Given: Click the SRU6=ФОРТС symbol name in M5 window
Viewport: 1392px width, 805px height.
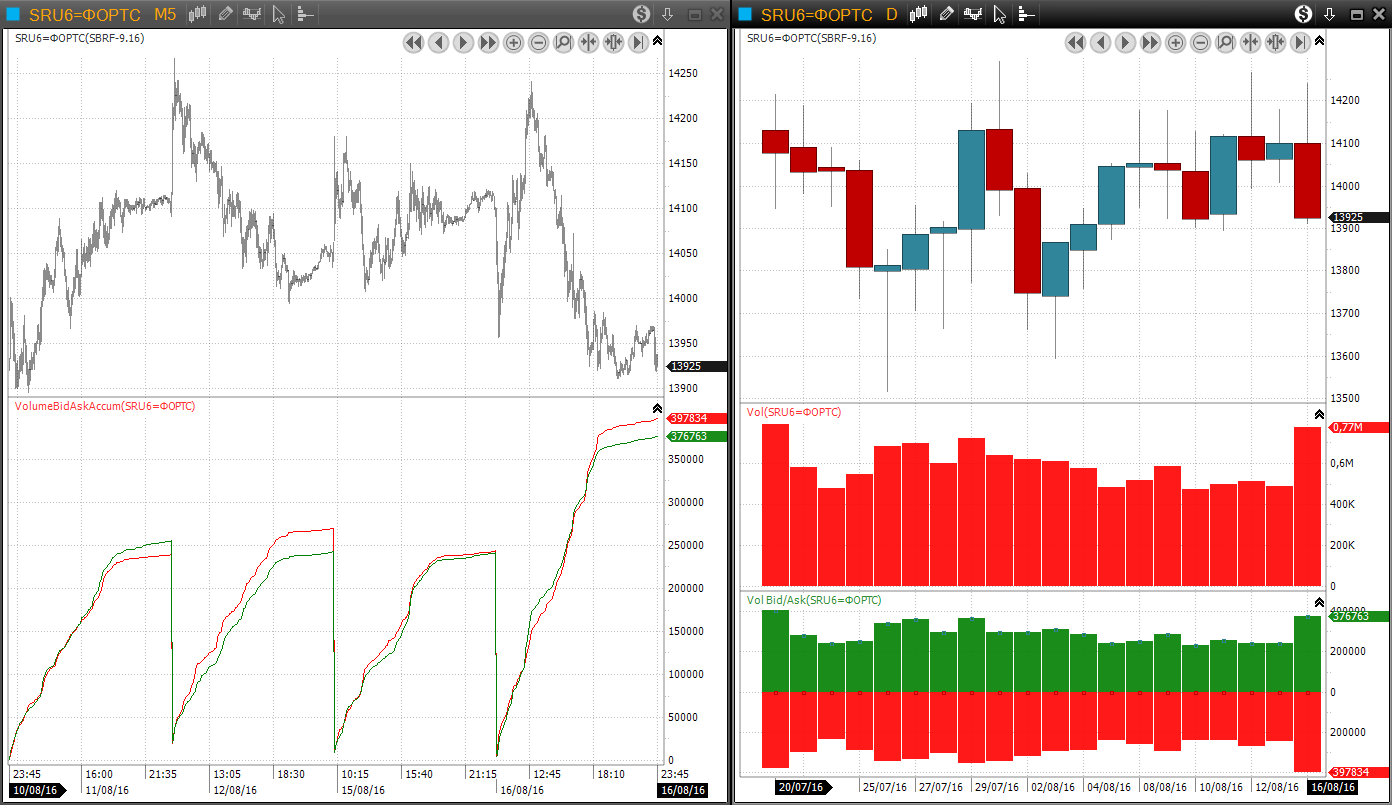Looking at the screenshot, I should pos(84,14).
